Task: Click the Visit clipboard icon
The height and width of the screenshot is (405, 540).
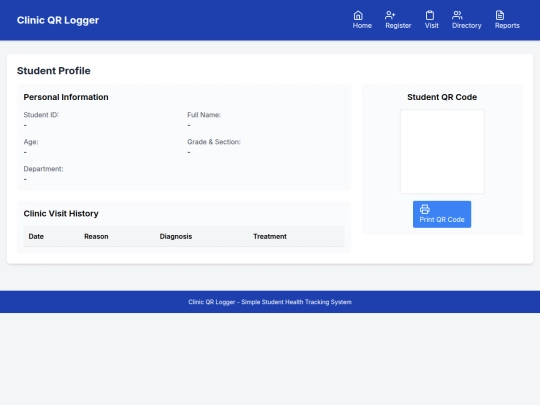Action: pyautogui.click(x=430, y=15)
